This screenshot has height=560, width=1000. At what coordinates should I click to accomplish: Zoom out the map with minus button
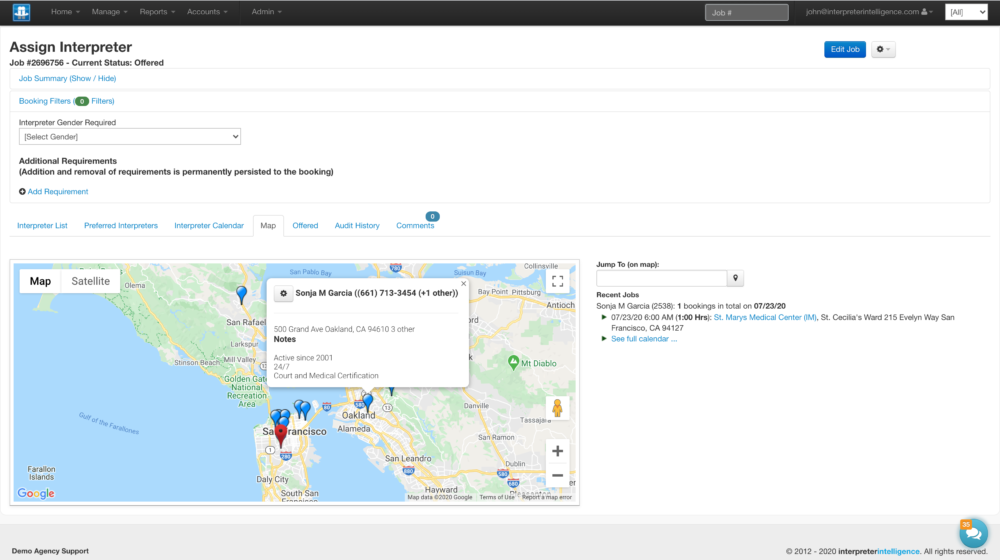pos(557,475)
